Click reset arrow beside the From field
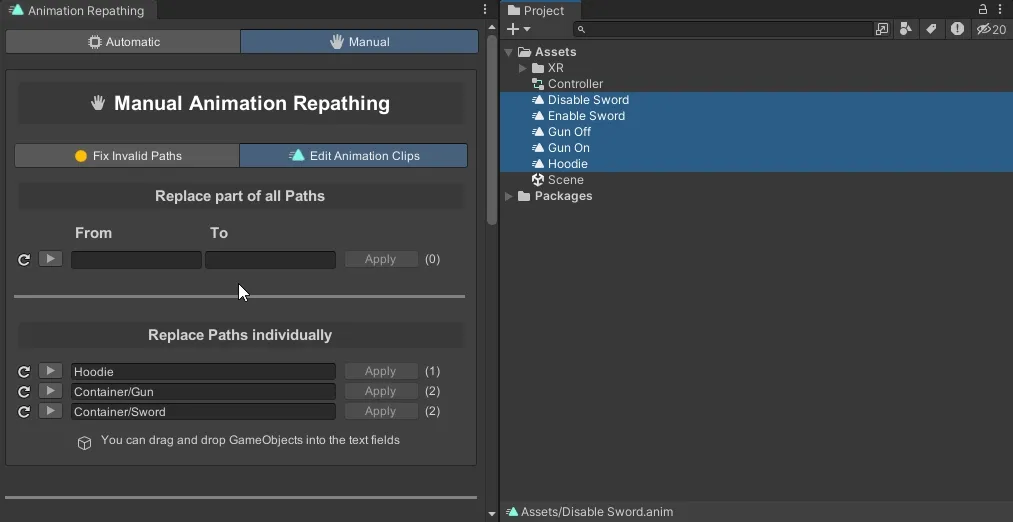Viewport: 1013px width, 522px height. 24,260
